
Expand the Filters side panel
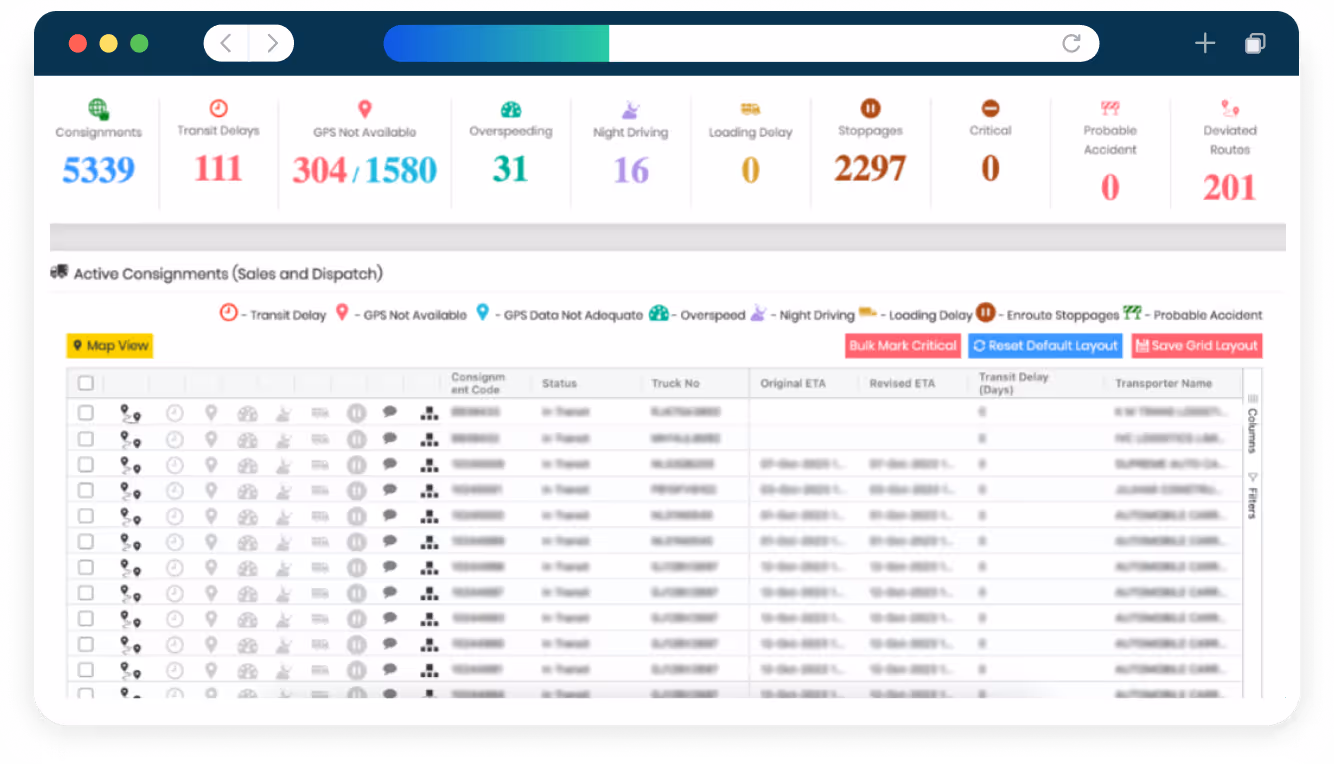click(x=1252, y=496)
